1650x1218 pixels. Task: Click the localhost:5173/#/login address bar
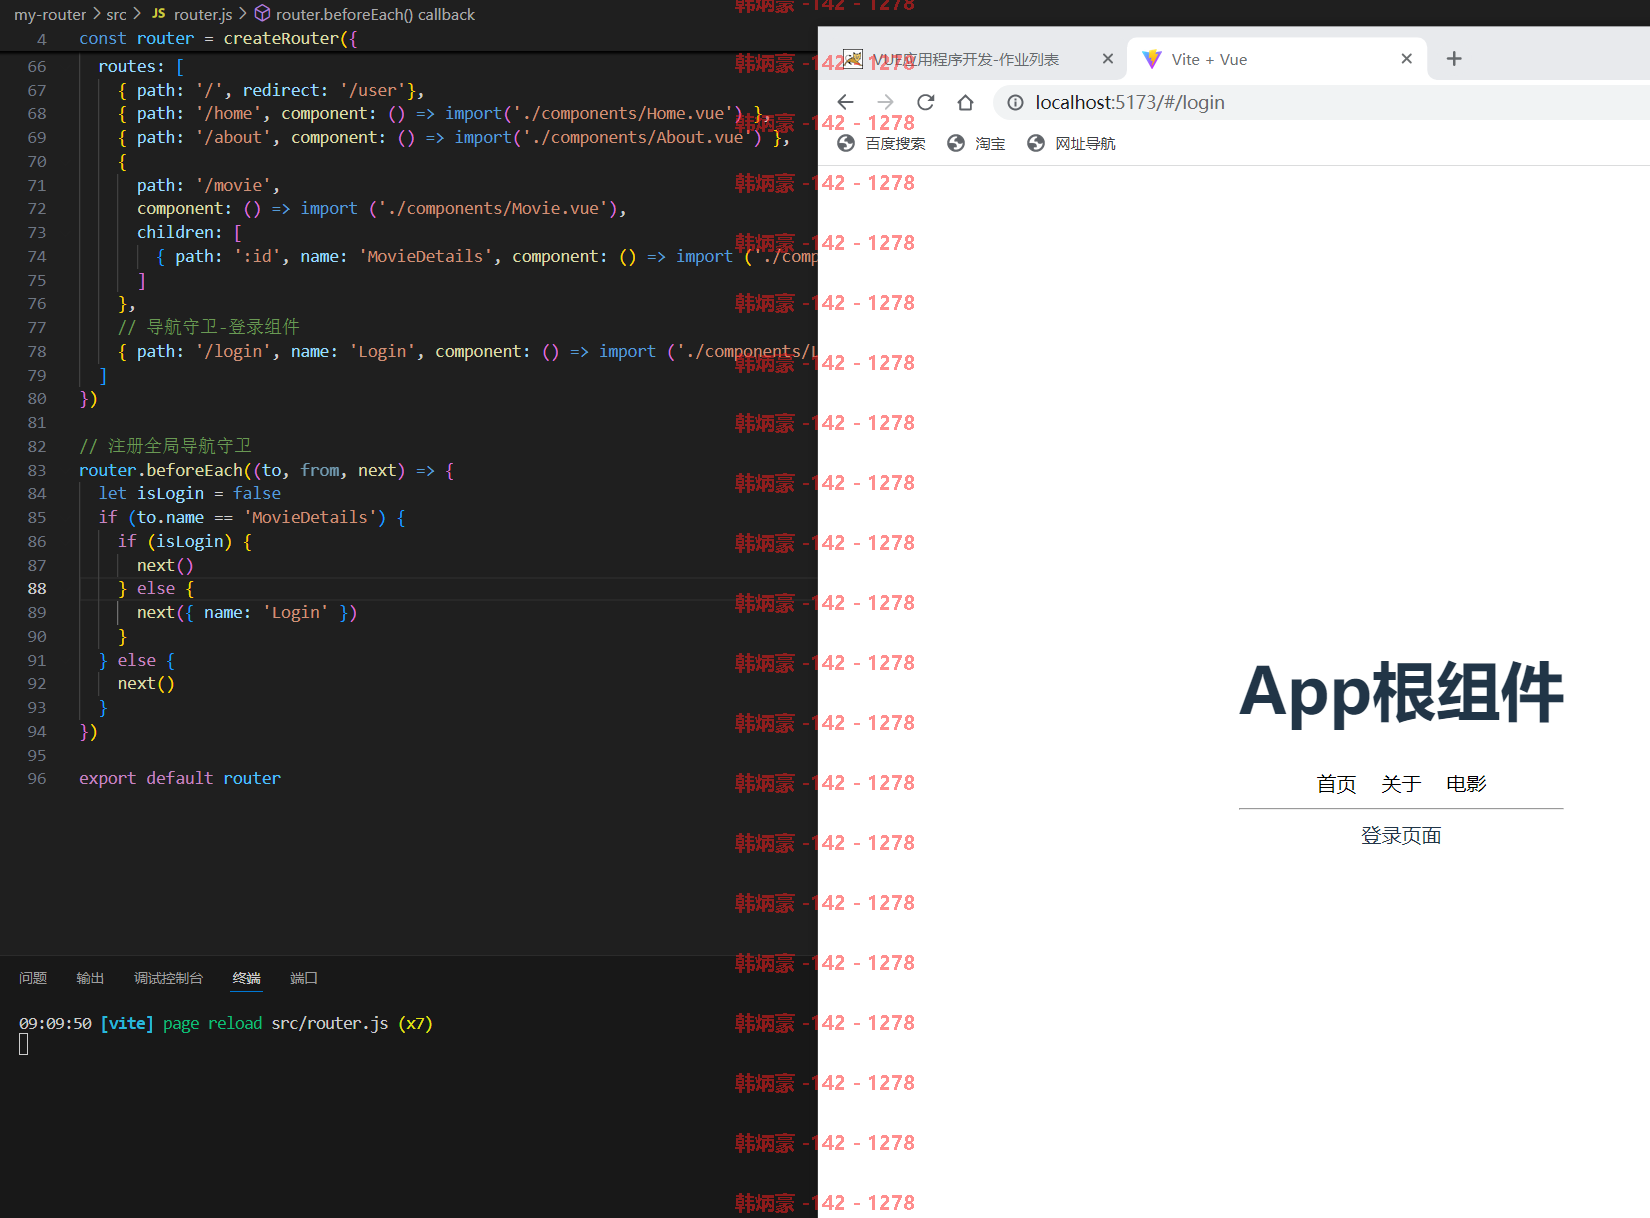1320,102
